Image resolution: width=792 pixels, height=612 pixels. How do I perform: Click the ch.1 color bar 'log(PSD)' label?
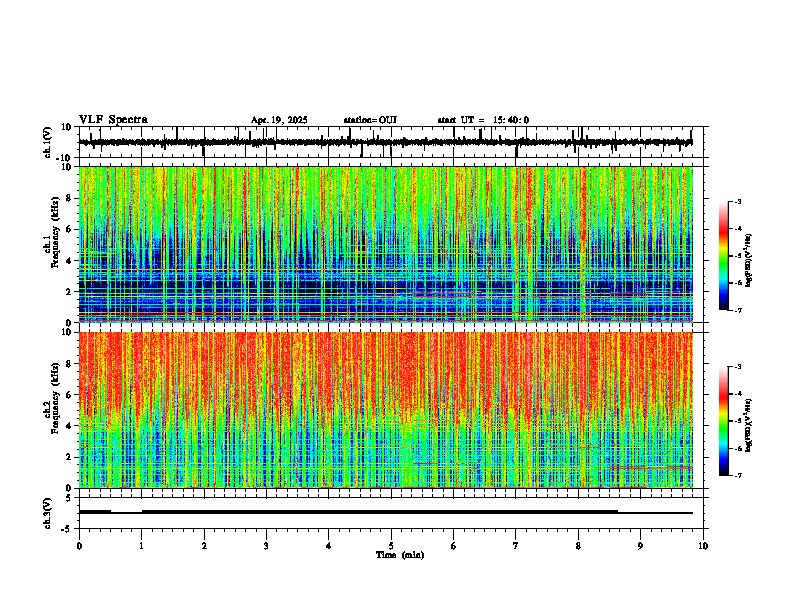click(749, 261)
